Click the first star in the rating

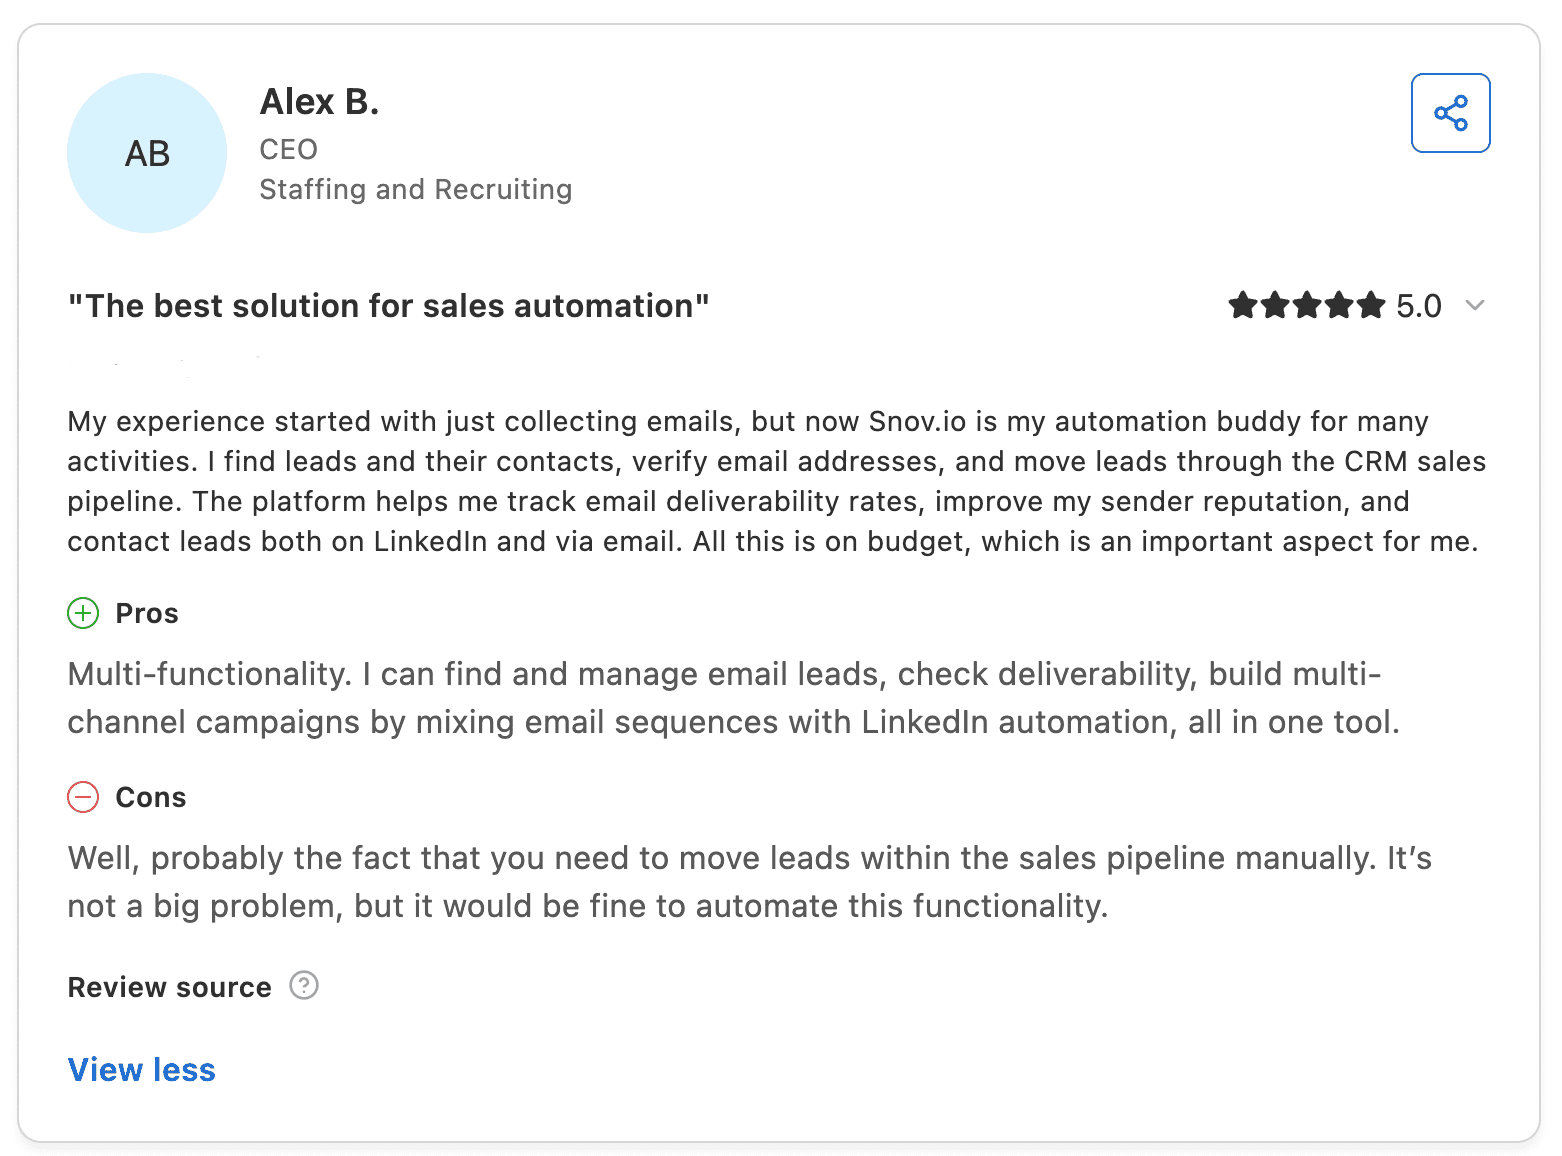click(x=1243, y=305)
